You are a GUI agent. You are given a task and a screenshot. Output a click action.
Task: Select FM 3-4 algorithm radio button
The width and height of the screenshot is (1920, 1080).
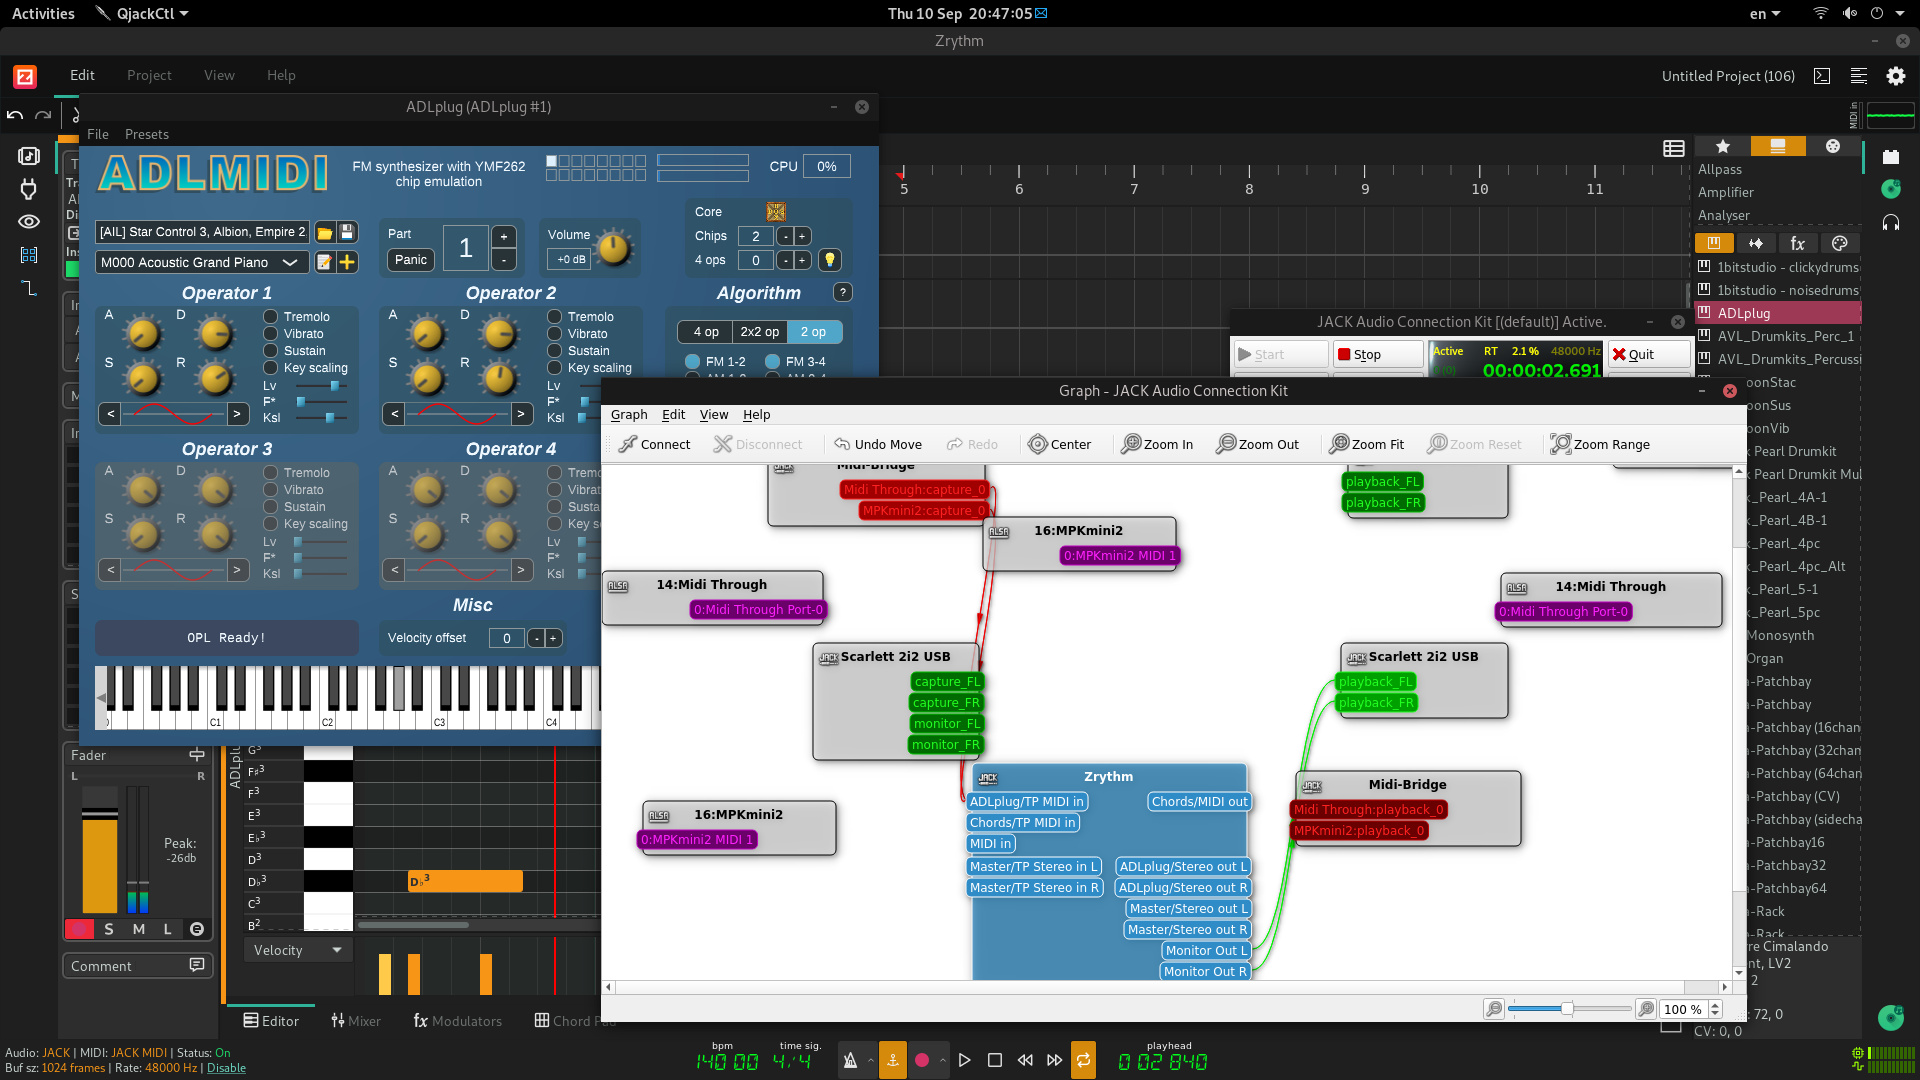pyautogui.click(x=772, y=362)
